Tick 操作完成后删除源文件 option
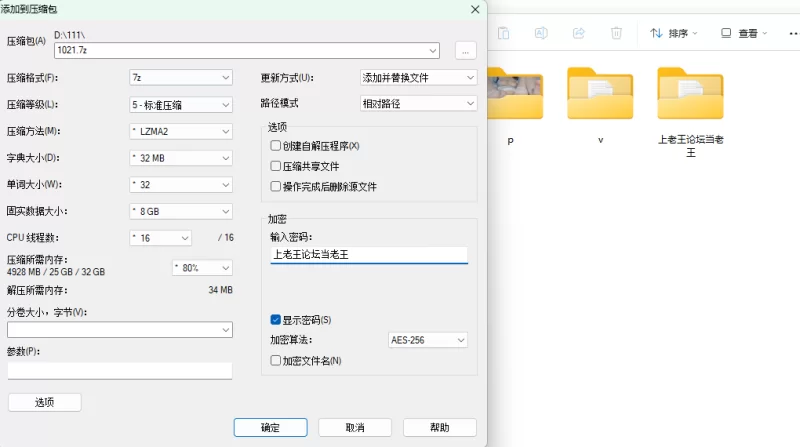Image resolution: width=800 pixels, height=447 pixels. tap(276, 186)
